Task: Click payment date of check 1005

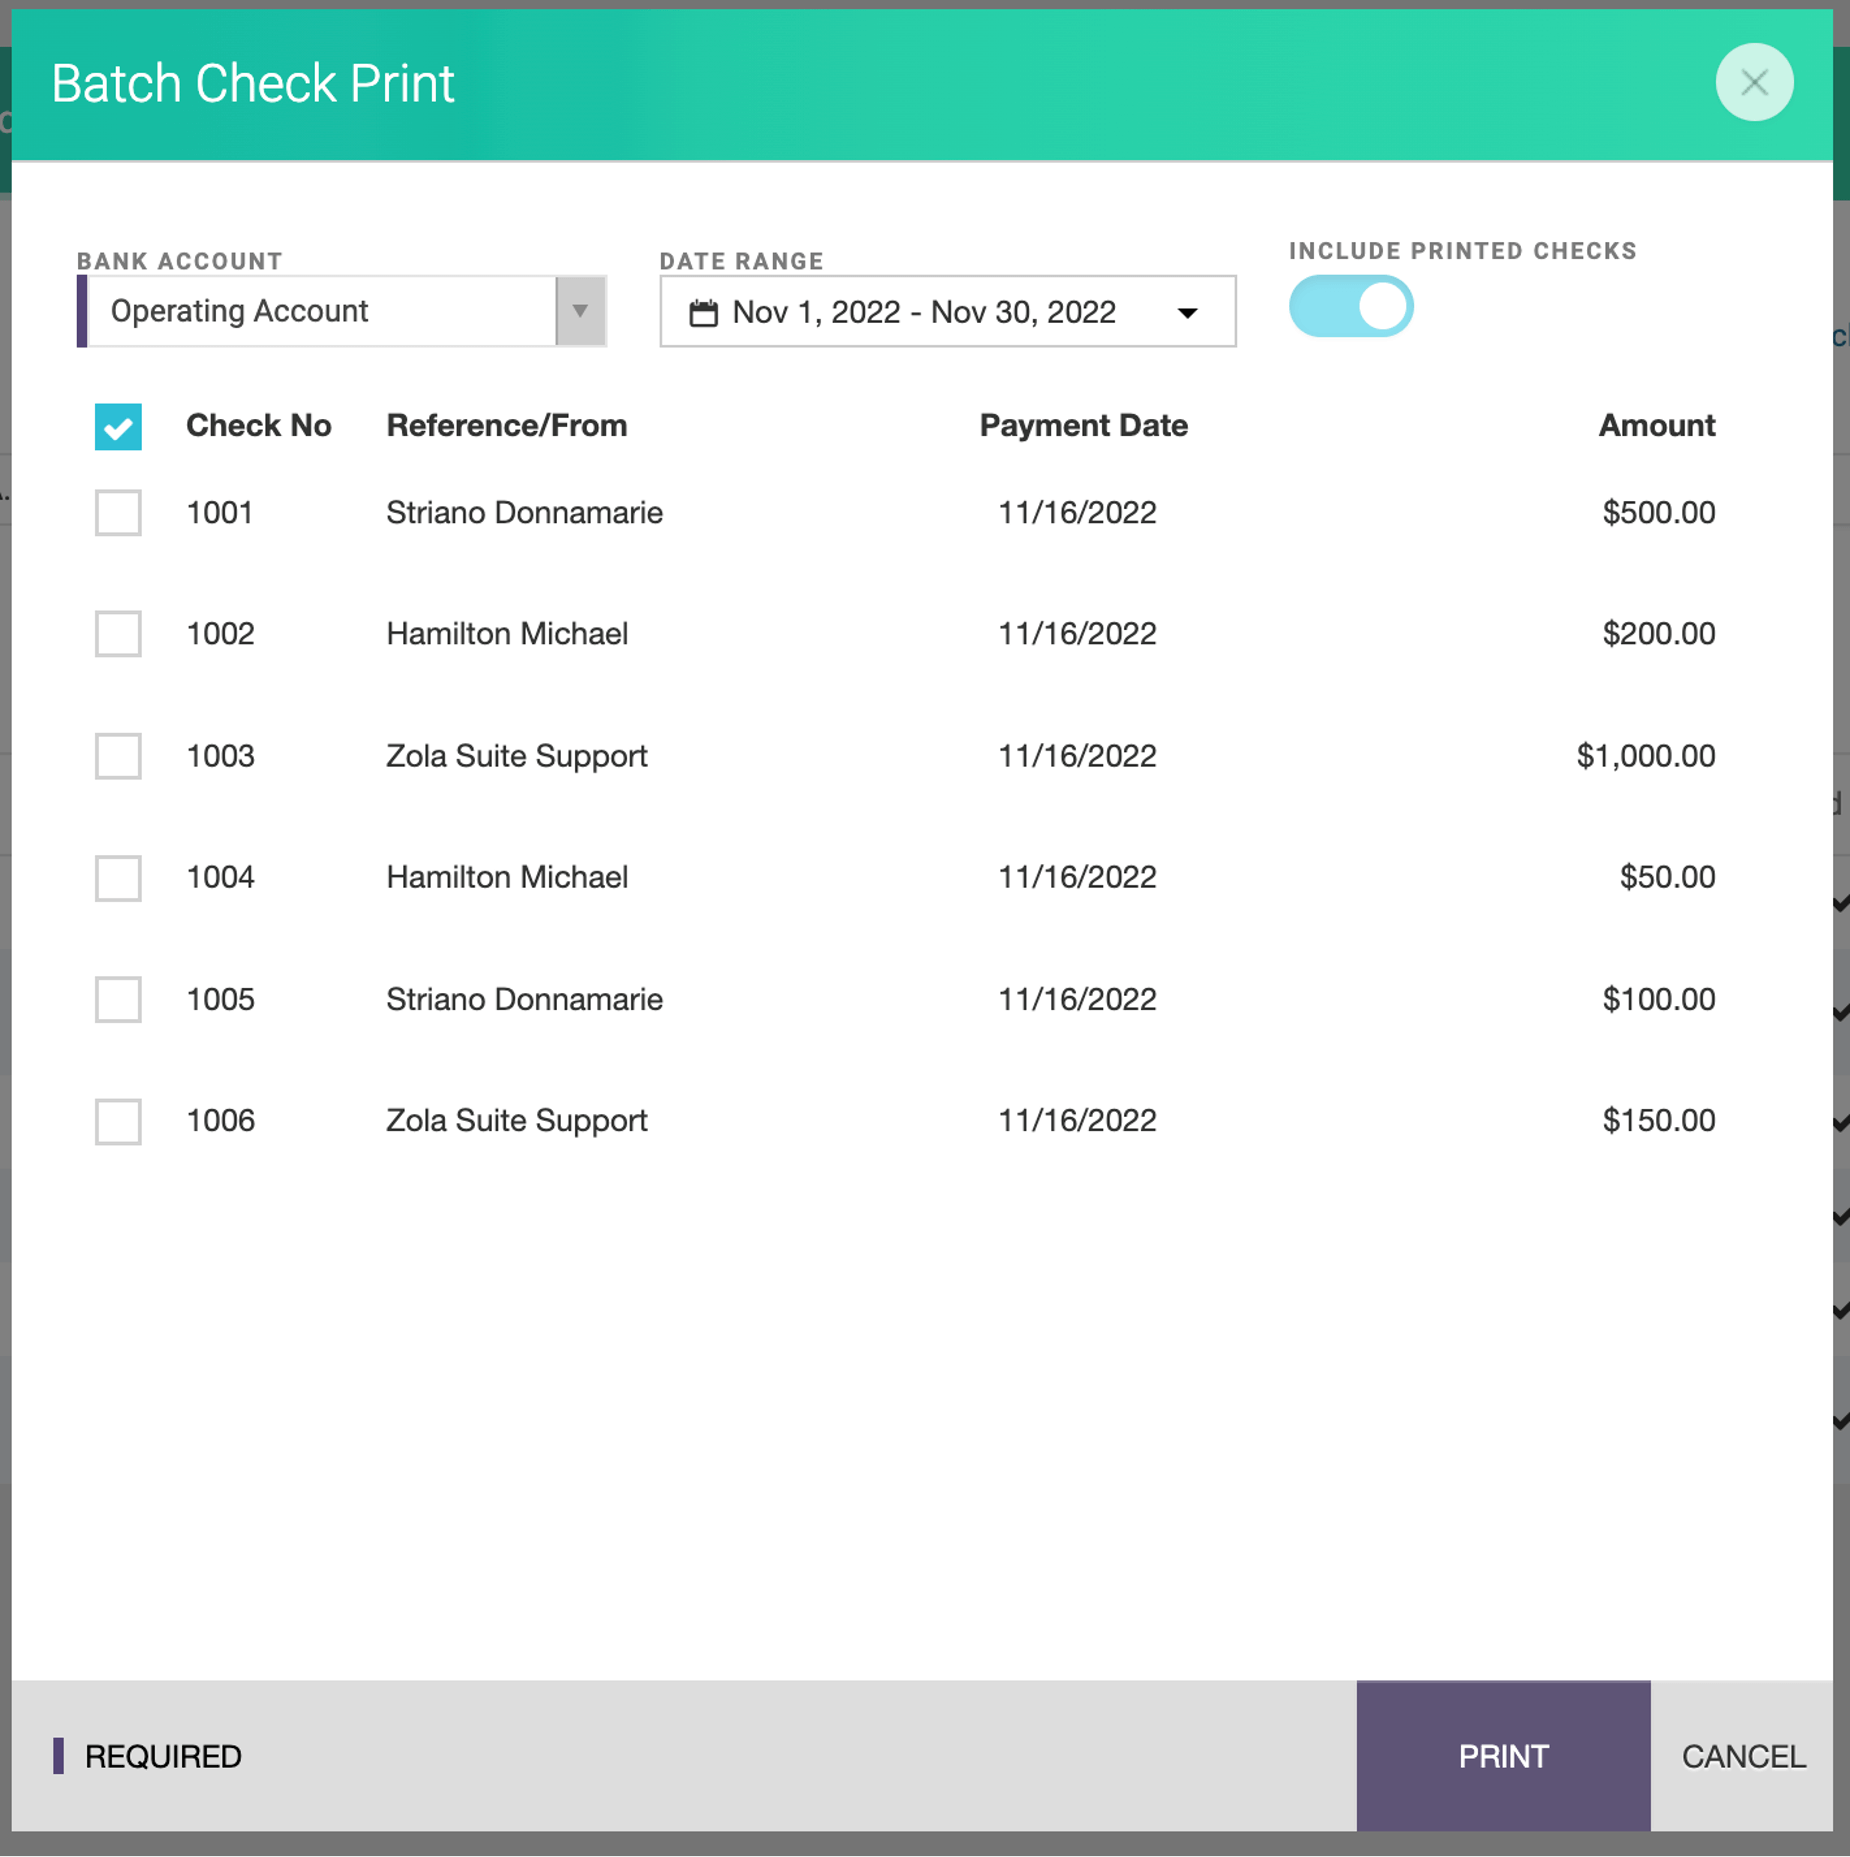Action: (1077, 999)
